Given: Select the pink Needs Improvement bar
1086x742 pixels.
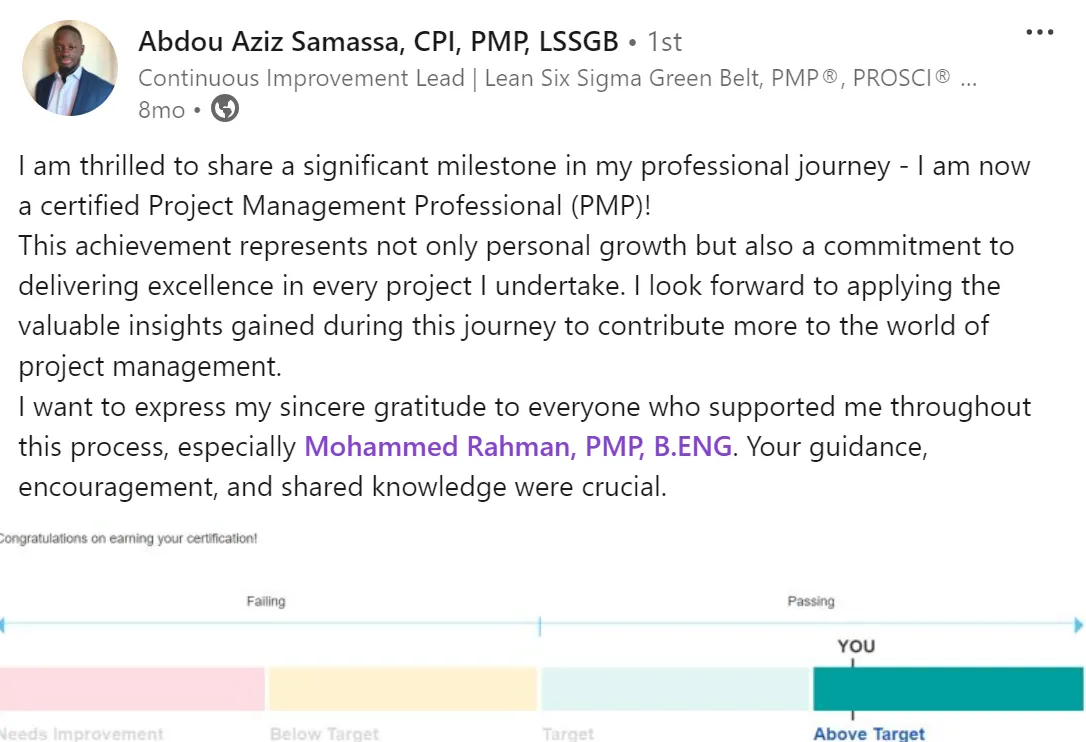Looking at the screenshot, I should tap(132, 689).
